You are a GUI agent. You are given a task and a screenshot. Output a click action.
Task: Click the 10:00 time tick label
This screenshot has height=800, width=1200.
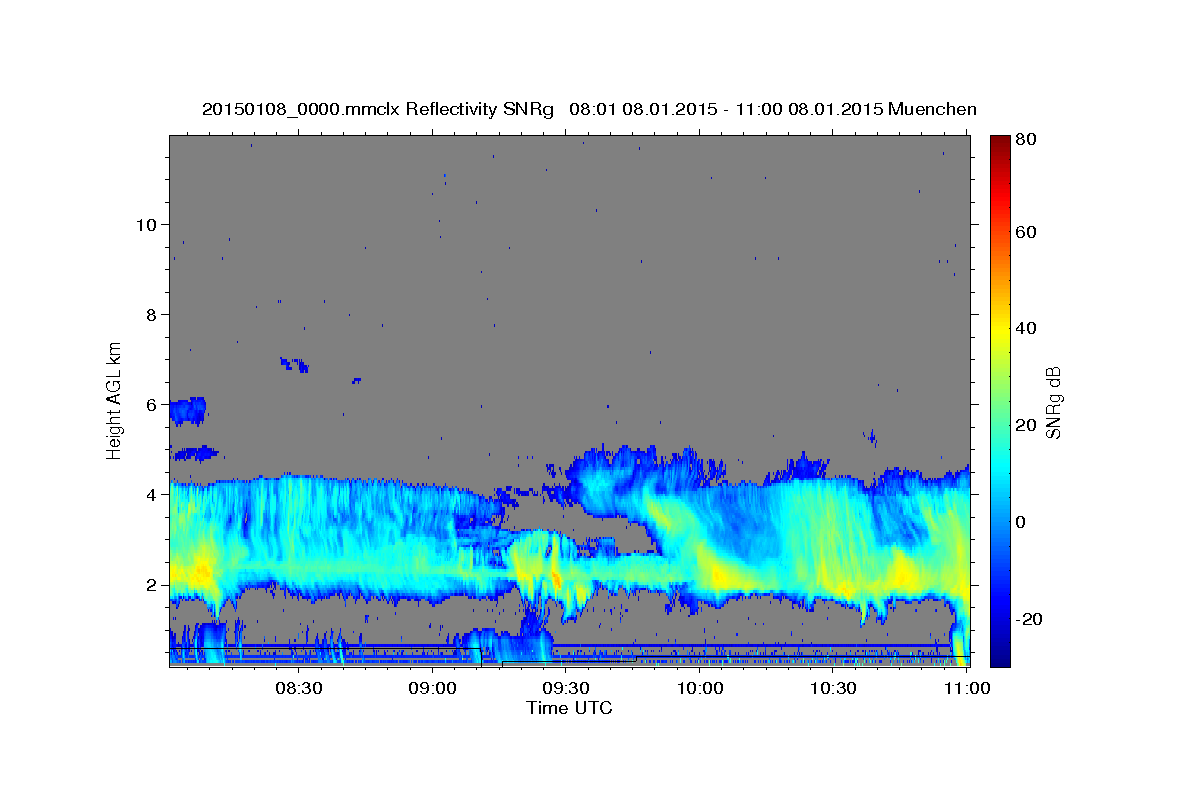[x=700, y=689]
